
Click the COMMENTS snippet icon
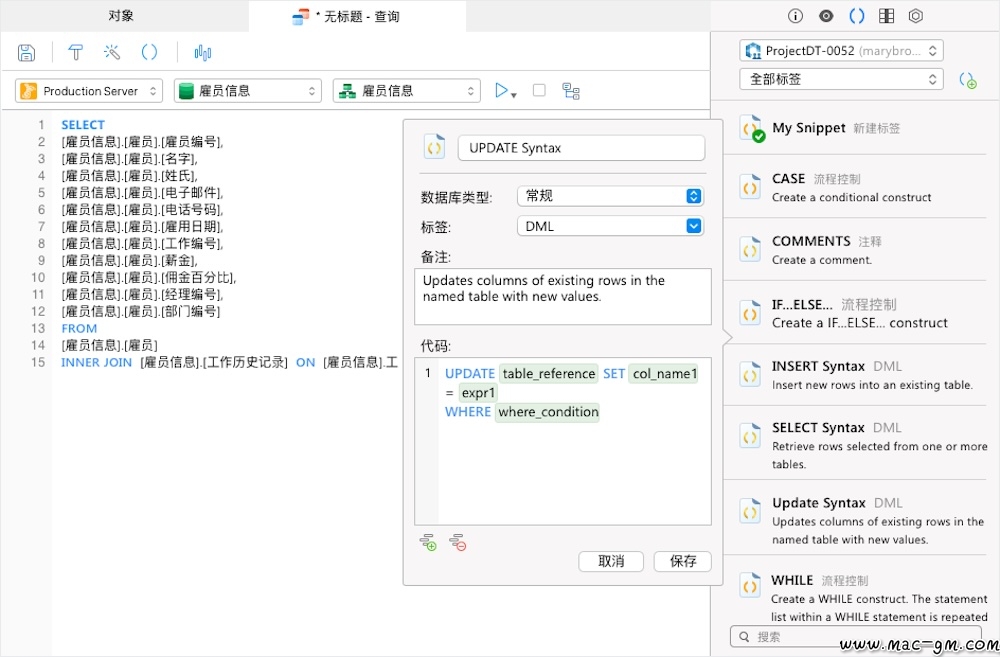tap(750, 250)
